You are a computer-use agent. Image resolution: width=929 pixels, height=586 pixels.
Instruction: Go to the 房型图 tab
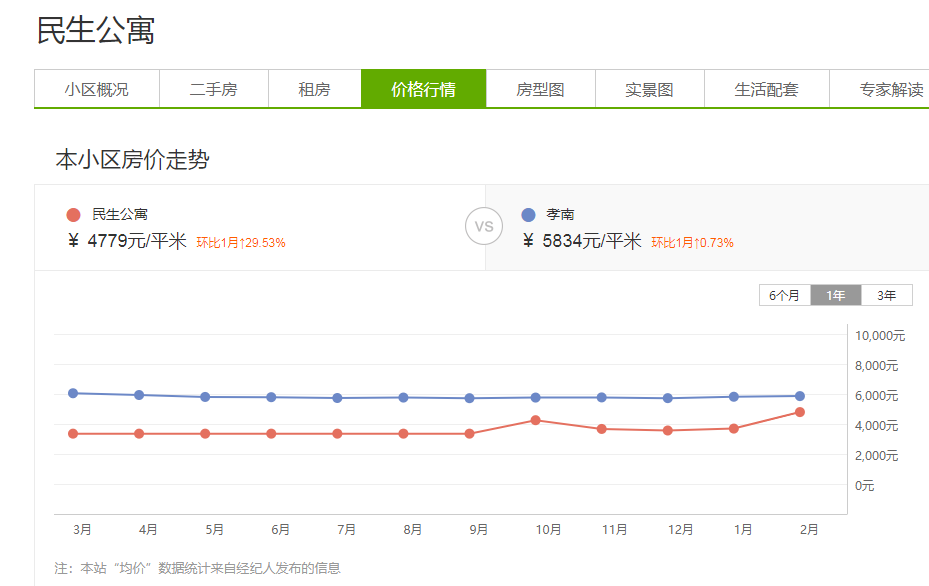tap(540, 89)
